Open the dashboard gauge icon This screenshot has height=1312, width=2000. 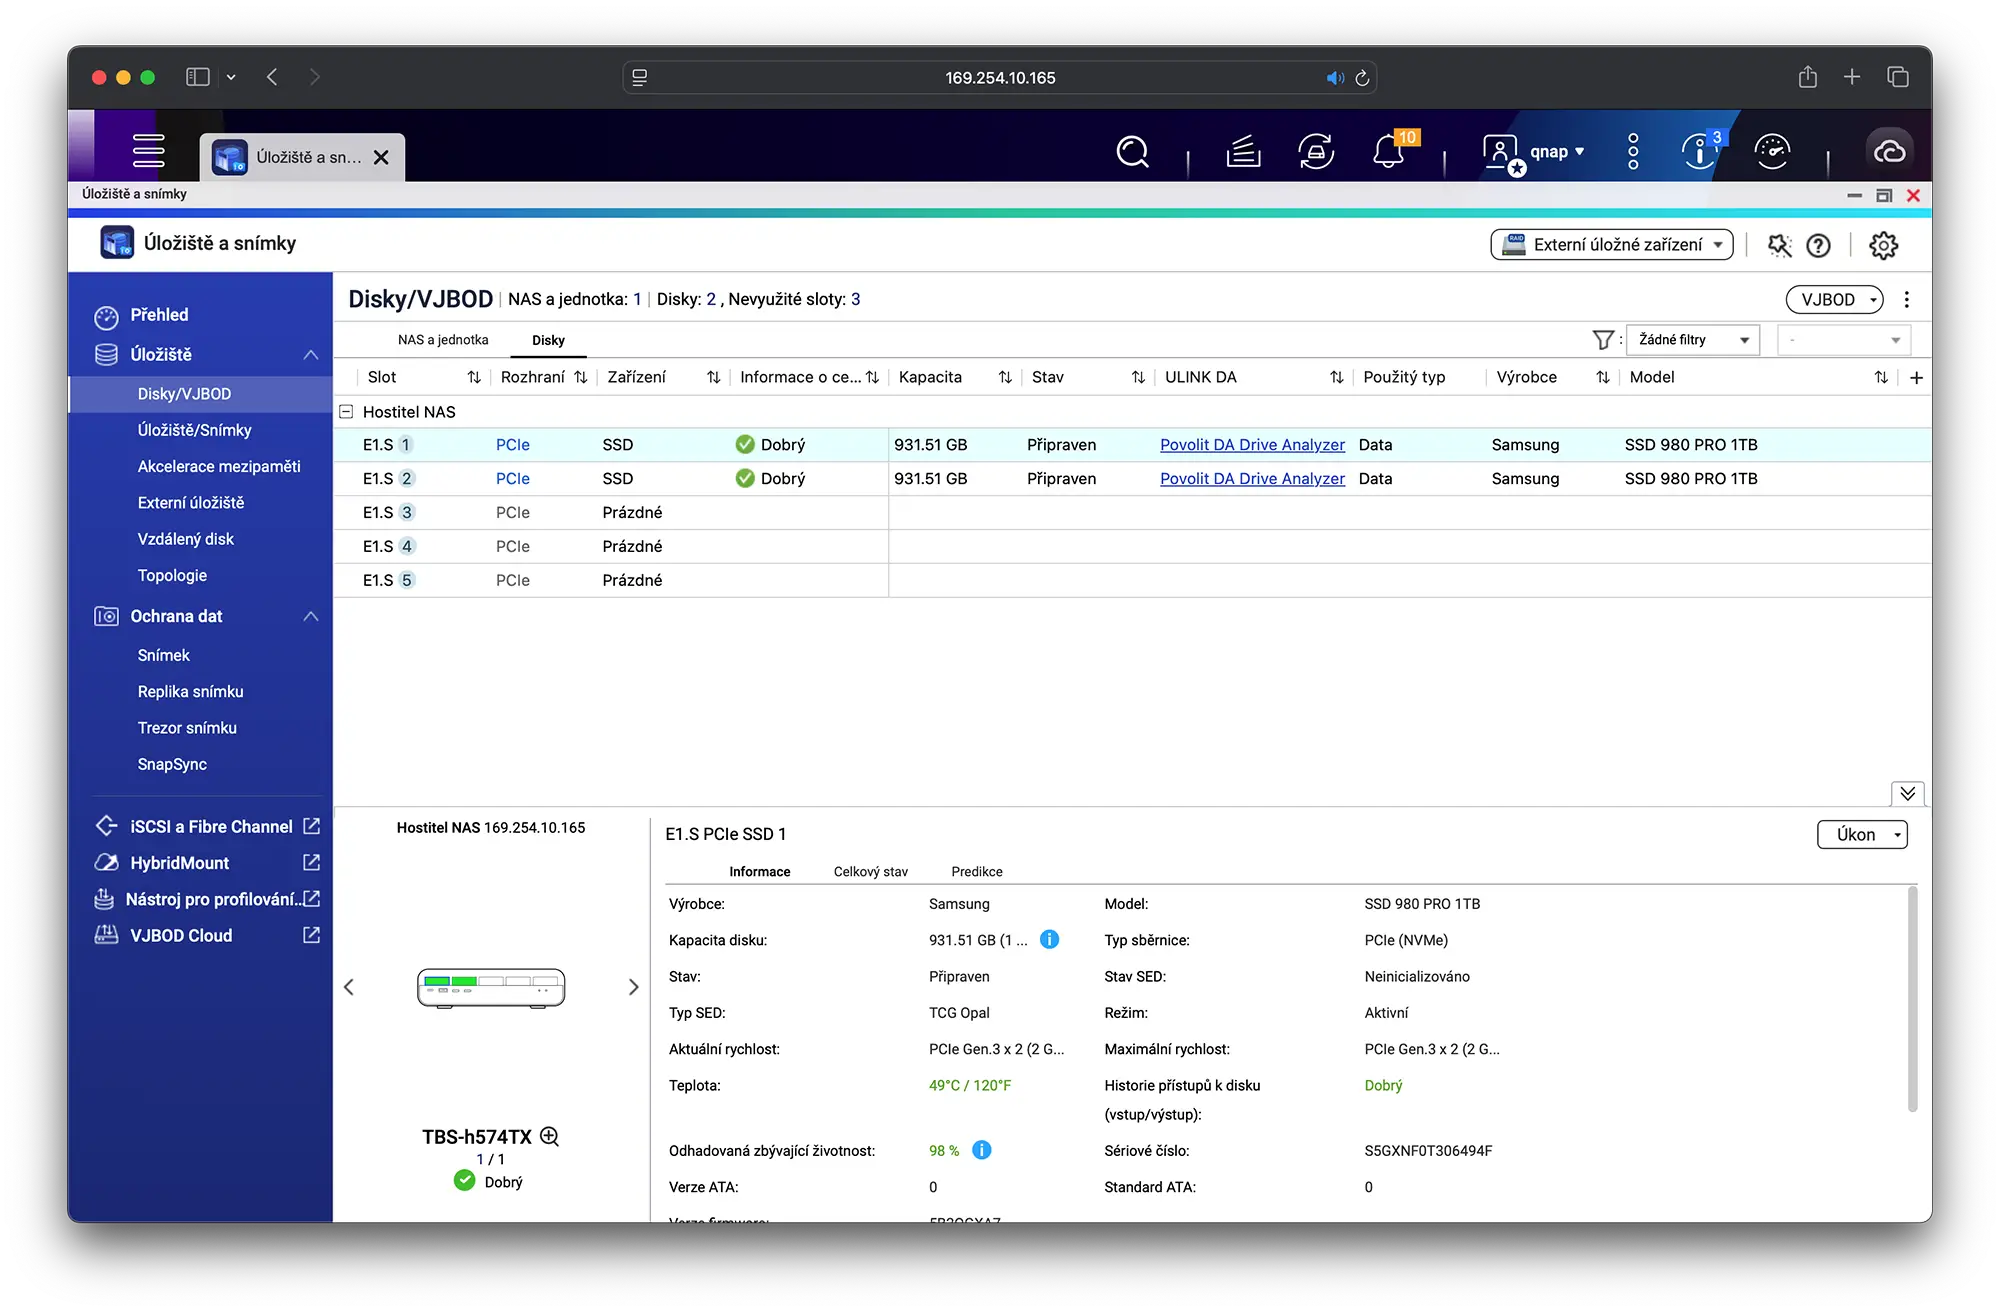(1772, 152)
